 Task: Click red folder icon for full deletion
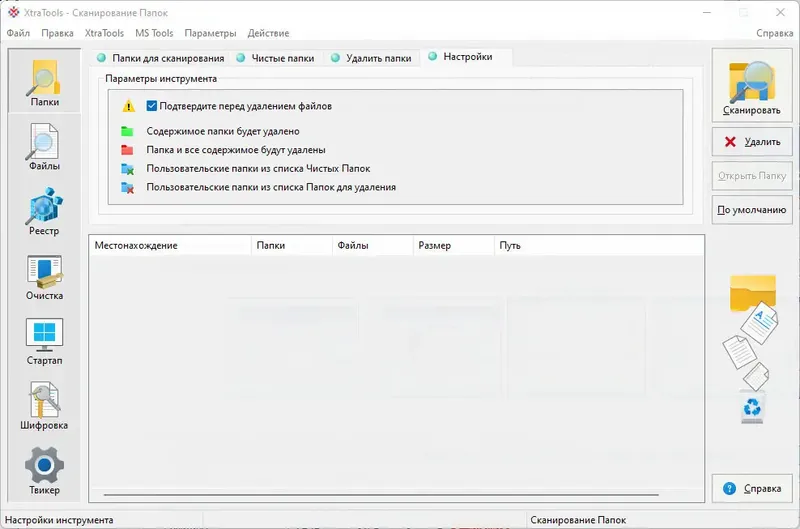tap(127, 150)
